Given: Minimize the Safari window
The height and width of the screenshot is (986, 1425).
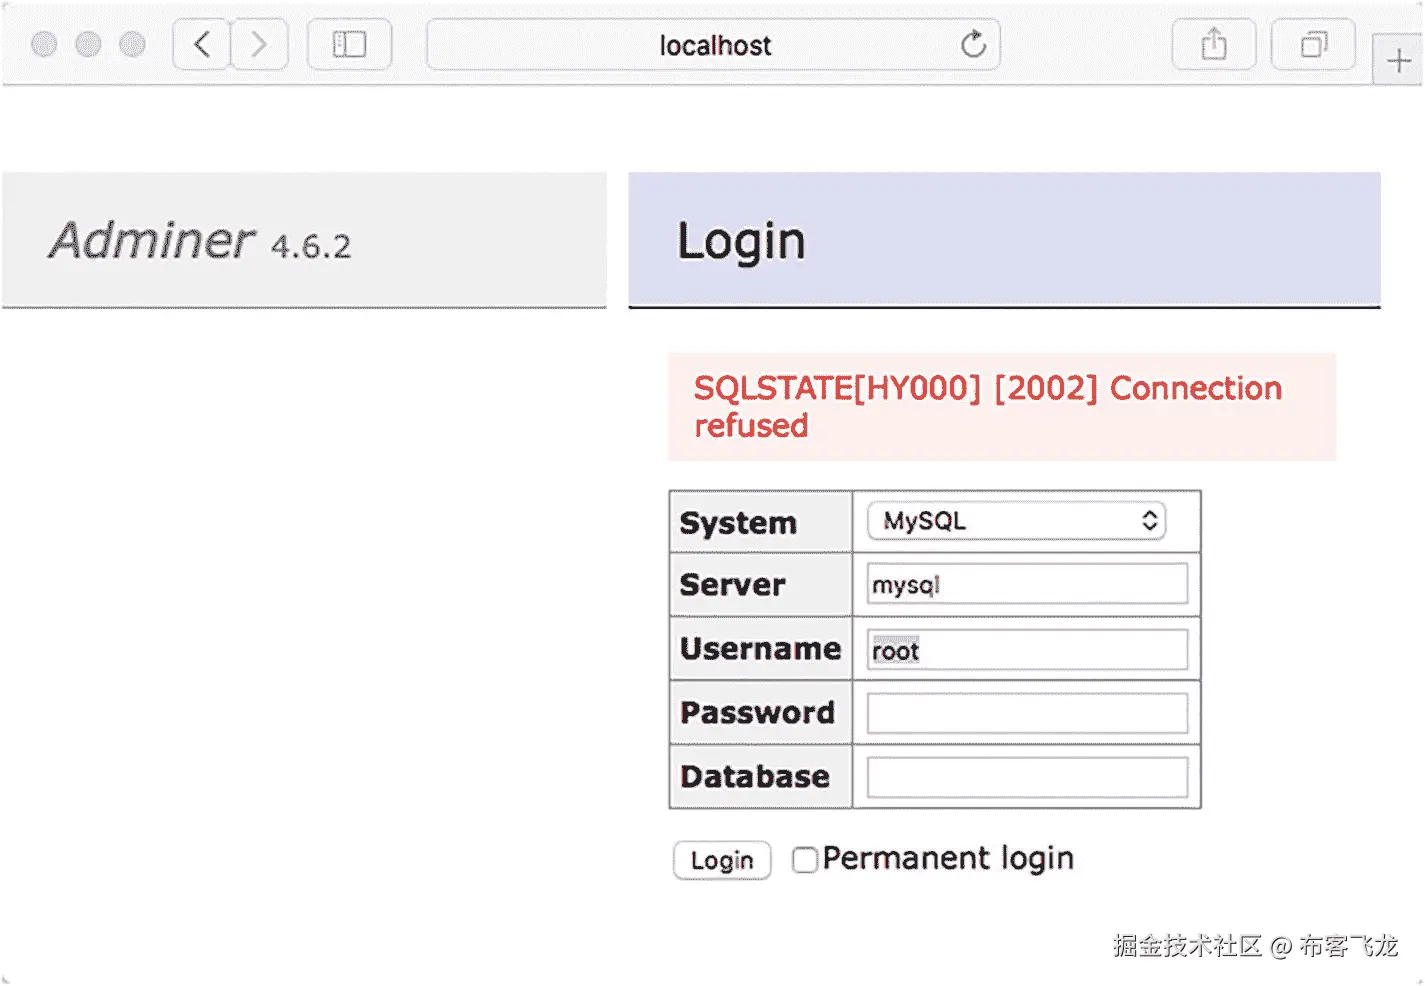Looking at the screenshot, I should (88, 45).
